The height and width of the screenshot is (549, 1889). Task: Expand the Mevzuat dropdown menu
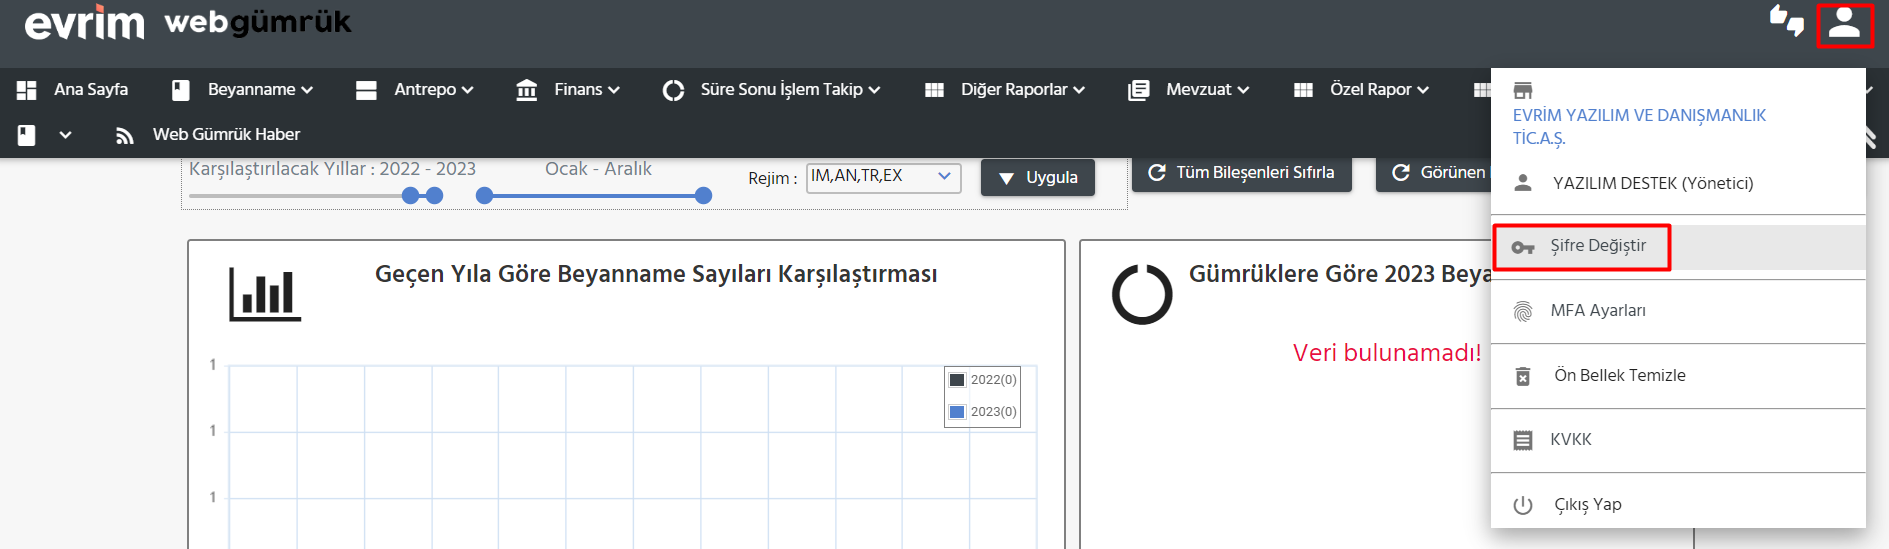1207,89
